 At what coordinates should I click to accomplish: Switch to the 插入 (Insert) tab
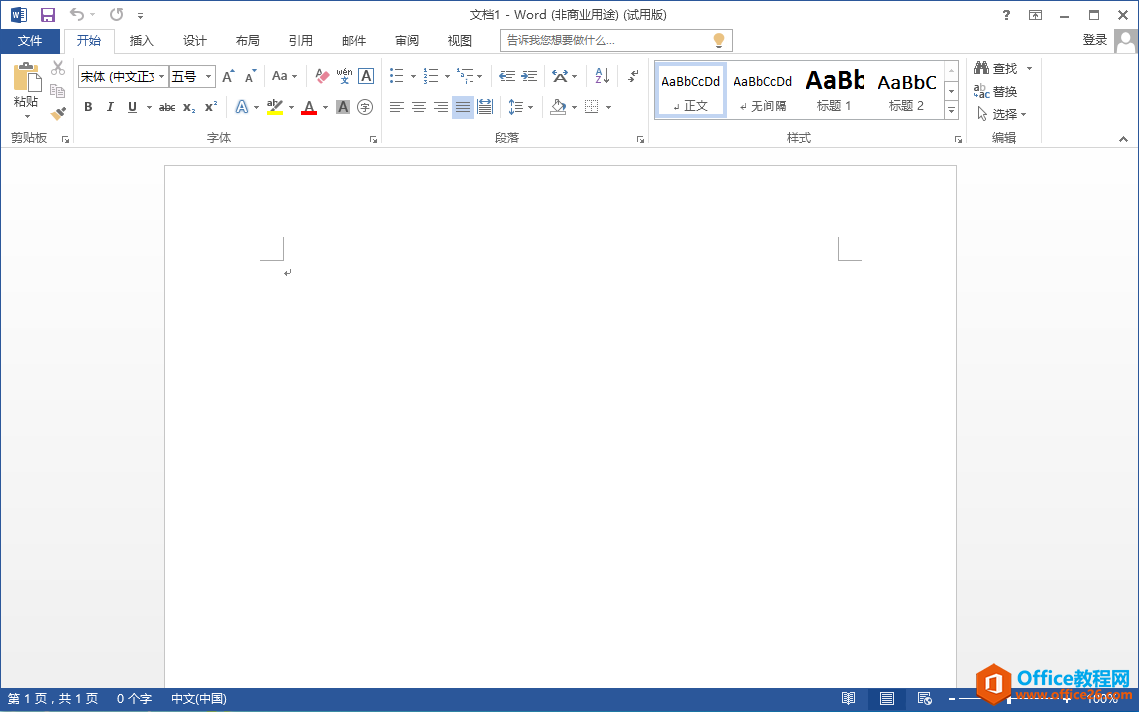(142, 41)
